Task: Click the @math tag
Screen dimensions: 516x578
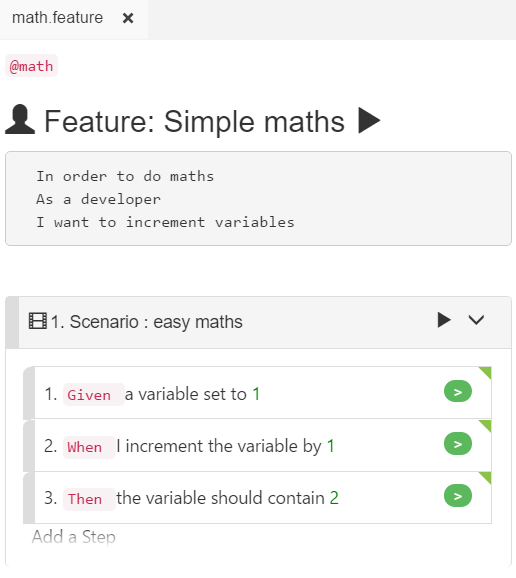Action: (x=31, y=66)
